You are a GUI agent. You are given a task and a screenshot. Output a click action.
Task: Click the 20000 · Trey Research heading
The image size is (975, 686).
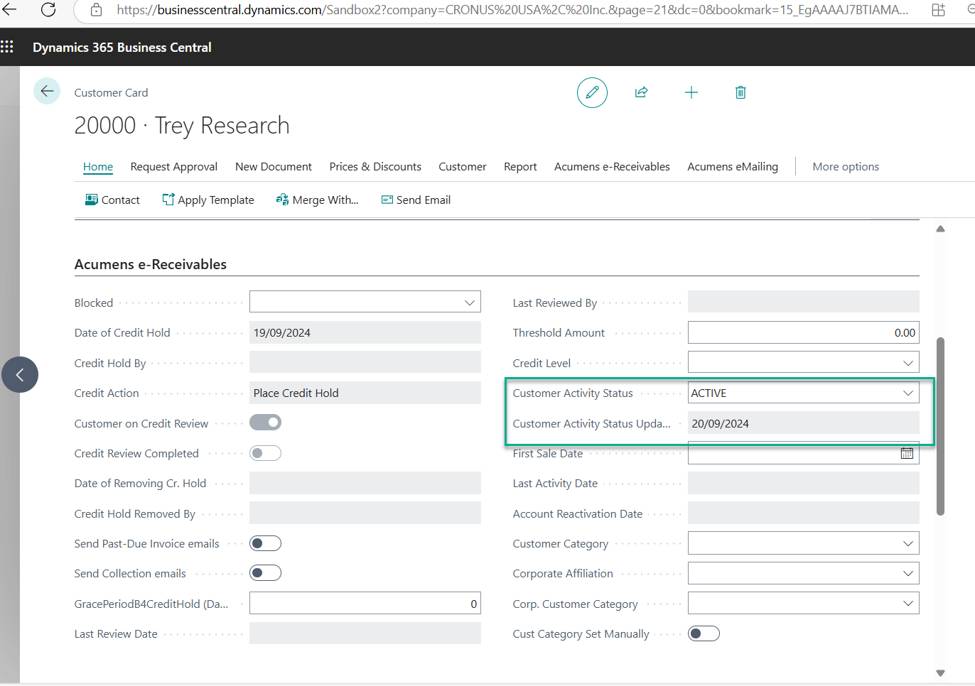[182, 126]
